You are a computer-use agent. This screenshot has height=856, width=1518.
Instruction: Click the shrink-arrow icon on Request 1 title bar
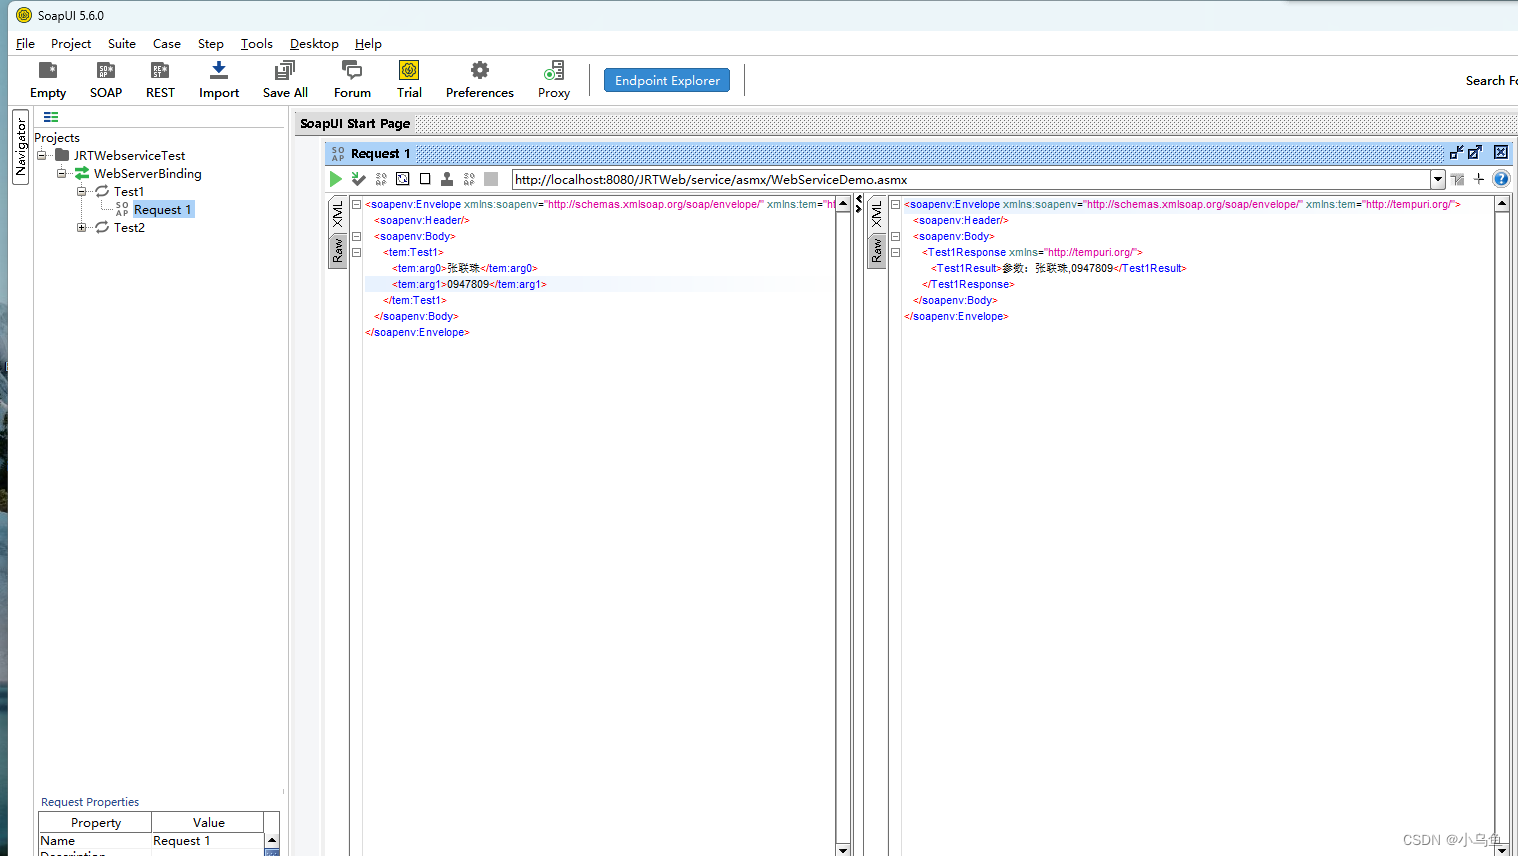point(1456,152)
